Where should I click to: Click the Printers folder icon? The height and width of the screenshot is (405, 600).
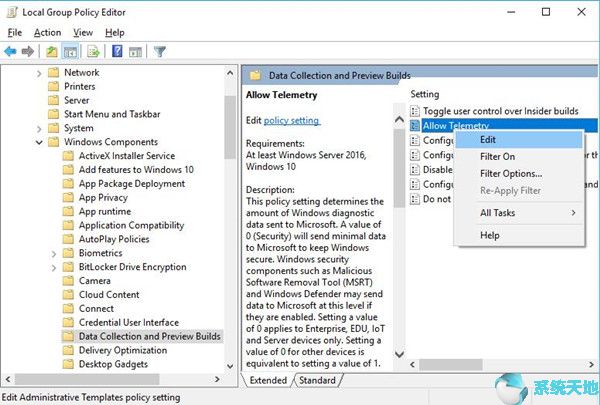point(54,86)
